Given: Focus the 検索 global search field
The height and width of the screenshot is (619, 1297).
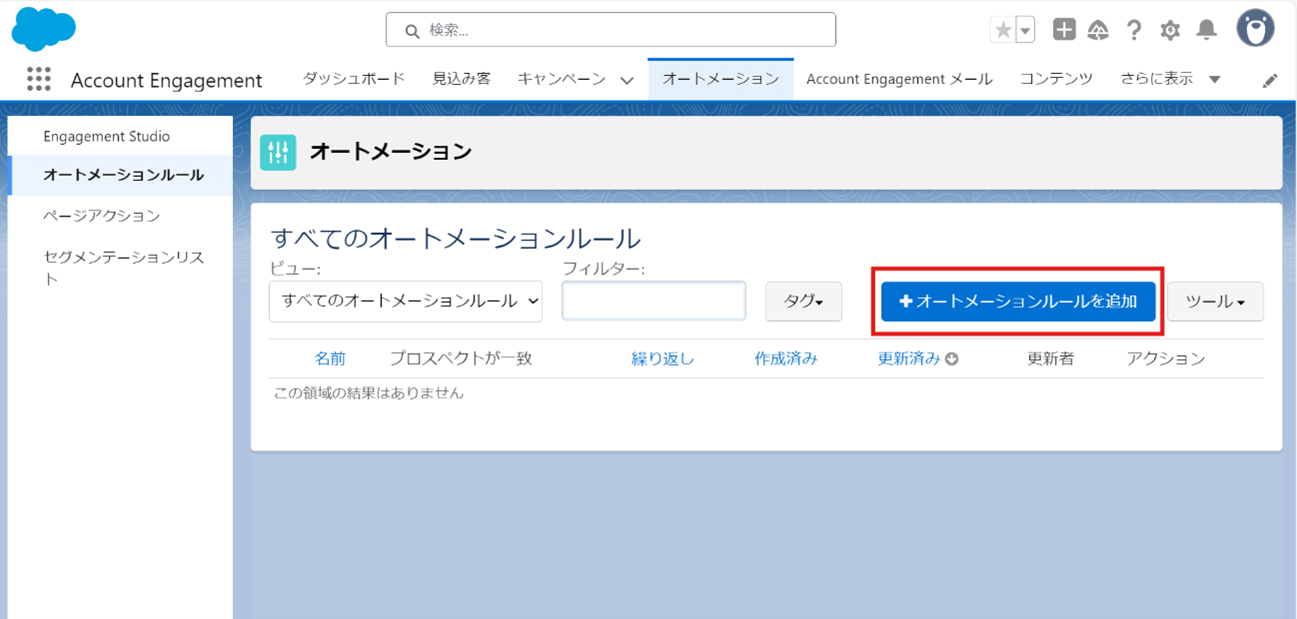Looking at the screenshot, I should (611, 30).
